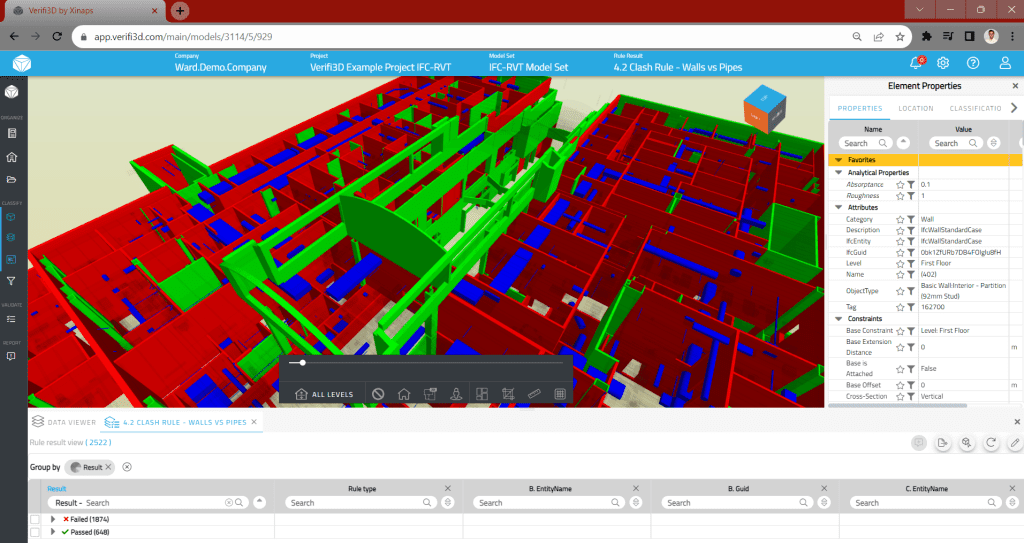Open the filter funnel in left sidebar
The image size is (1024, 543).
[x=11, y=281]
